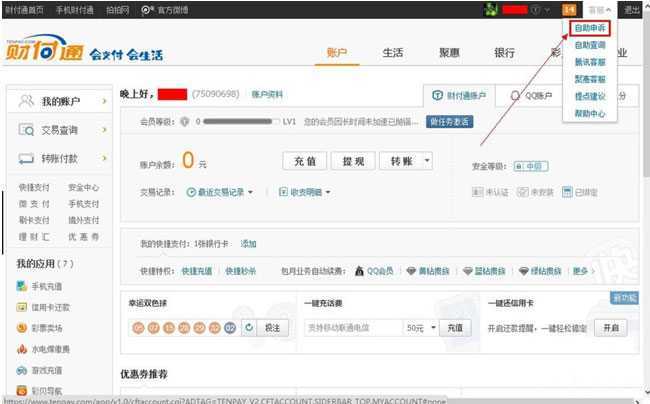This screenshot has height=404, width=650.
Task: Open 安全中心 in the sidebar
Action: (x=84, y=187)
